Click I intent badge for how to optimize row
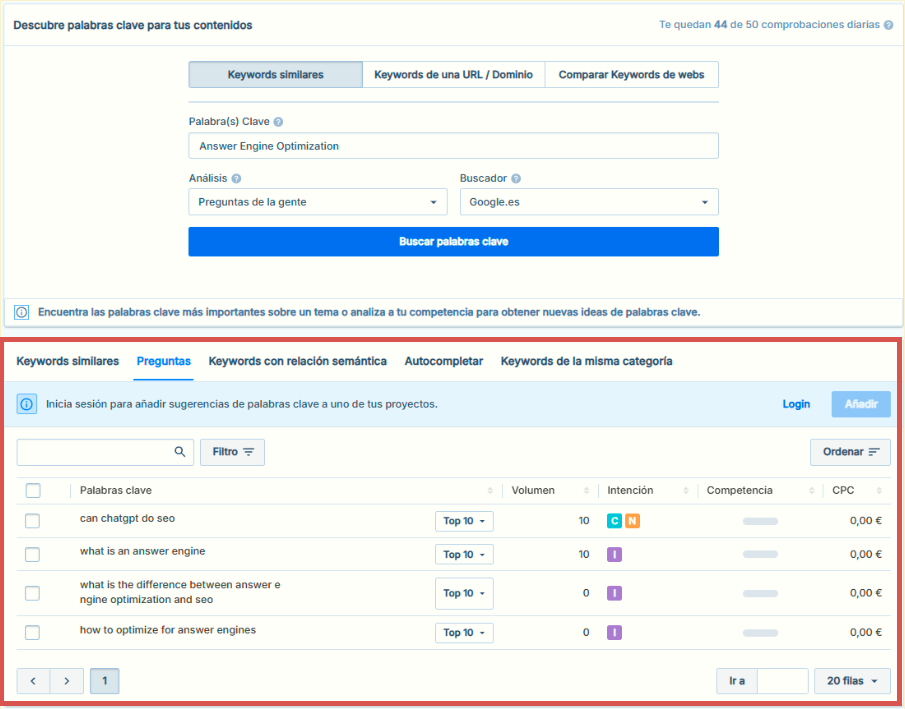The image size is (905, 709). tap(614, 633)
